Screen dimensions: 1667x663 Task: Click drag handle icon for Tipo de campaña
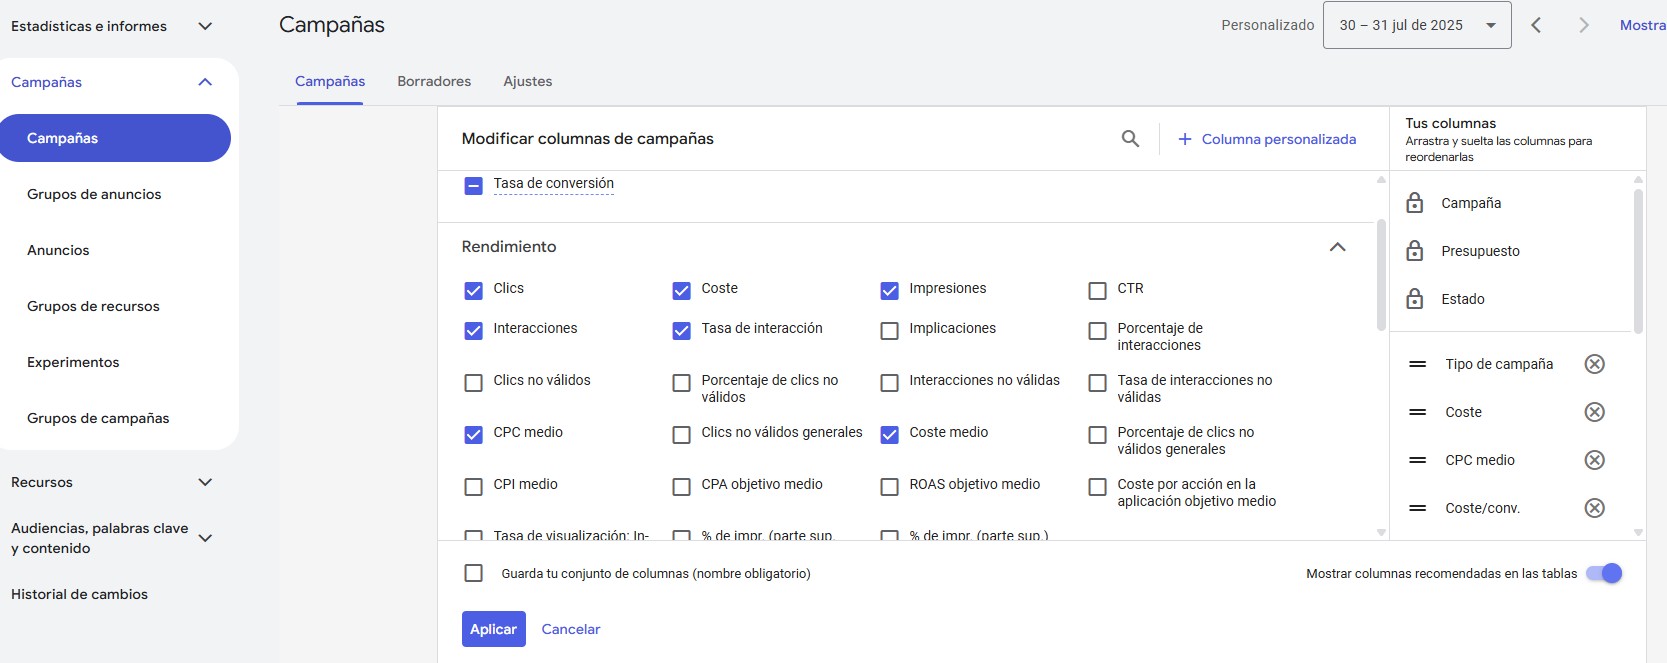tap(1417, 364)
